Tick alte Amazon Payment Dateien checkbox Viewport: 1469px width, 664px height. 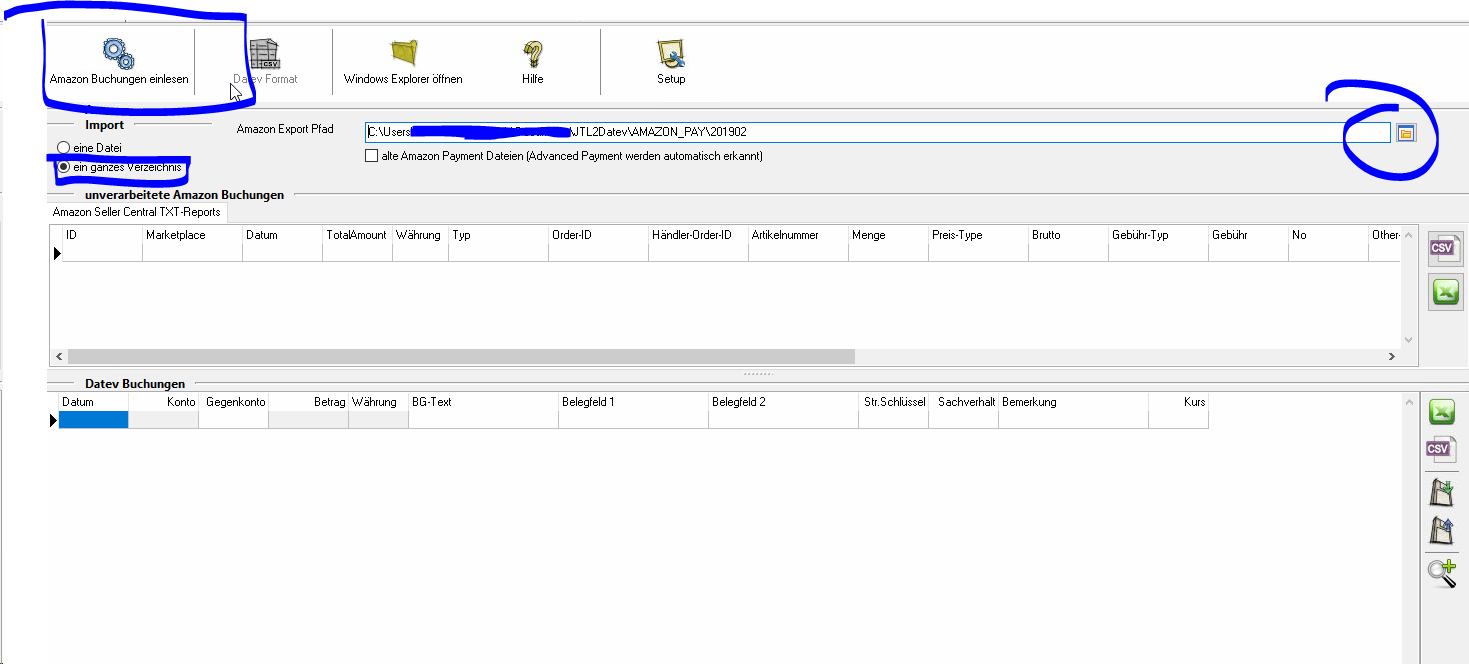pos(372,156)
